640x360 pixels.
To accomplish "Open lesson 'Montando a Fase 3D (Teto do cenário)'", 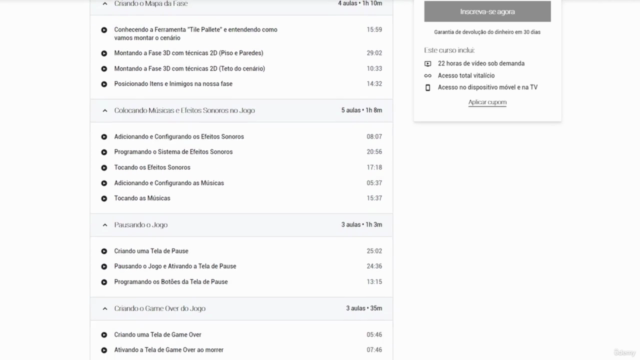I will coord(189,69).
